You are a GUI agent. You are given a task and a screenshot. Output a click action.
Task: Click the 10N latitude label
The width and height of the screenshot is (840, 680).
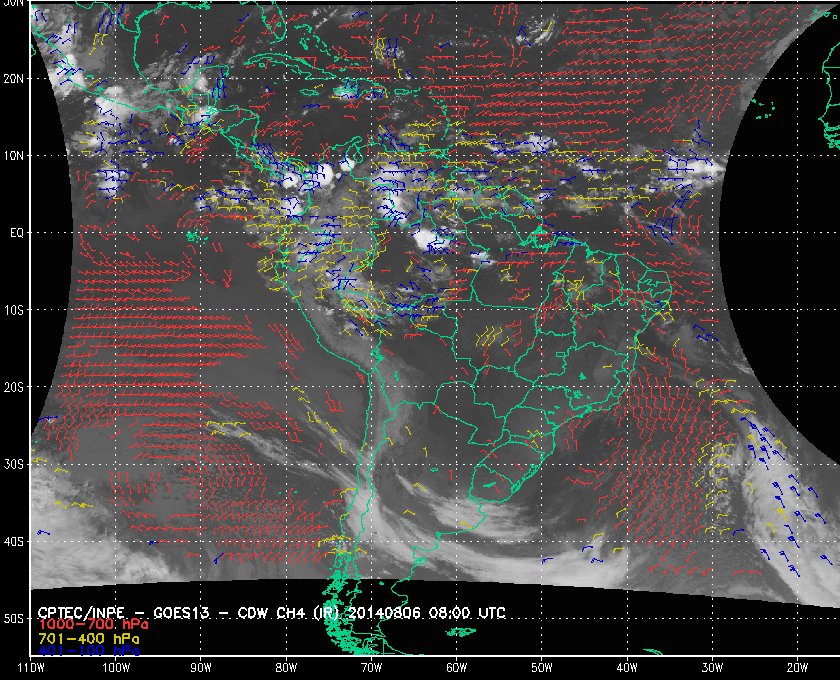tap(13, 155)
